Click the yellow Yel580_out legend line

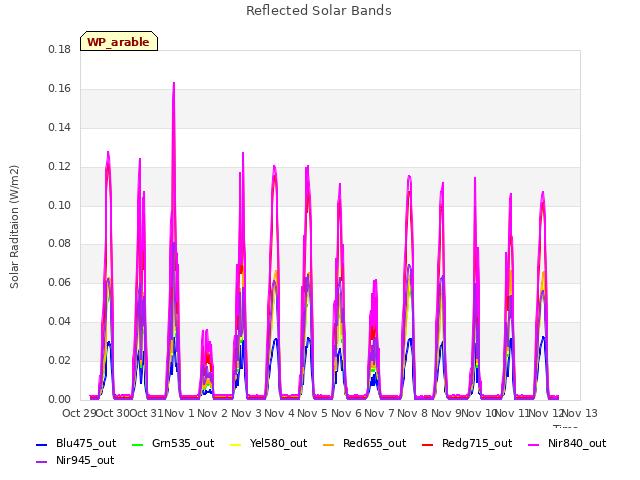pos(236,444)
